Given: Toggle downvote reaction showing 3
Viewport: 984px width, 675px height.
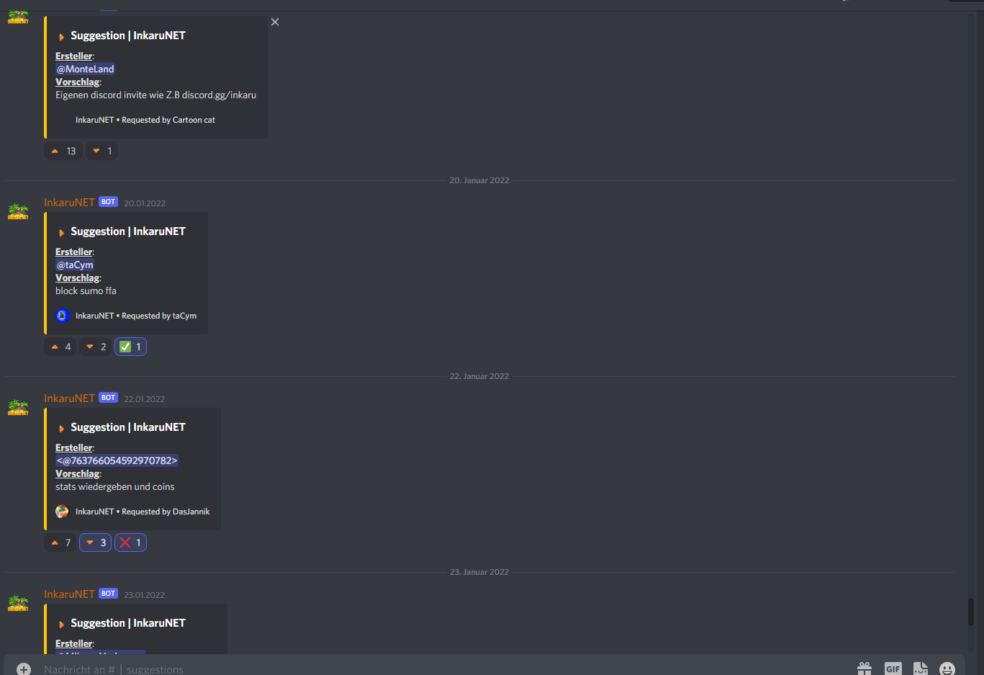Looking at the screenshot, I should click(95, 542).
